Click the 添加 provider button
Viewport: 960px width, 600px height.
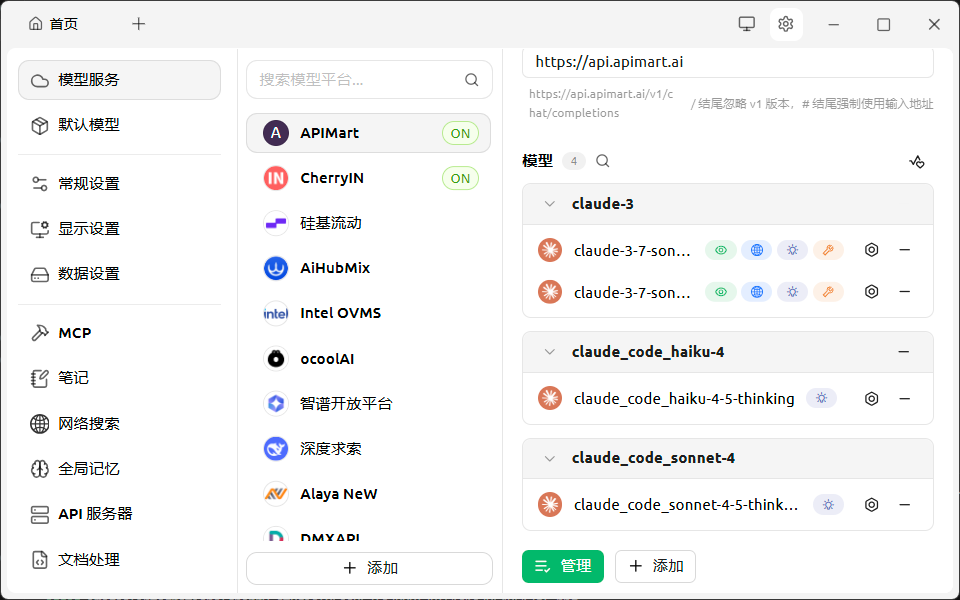tap(369, 568)
